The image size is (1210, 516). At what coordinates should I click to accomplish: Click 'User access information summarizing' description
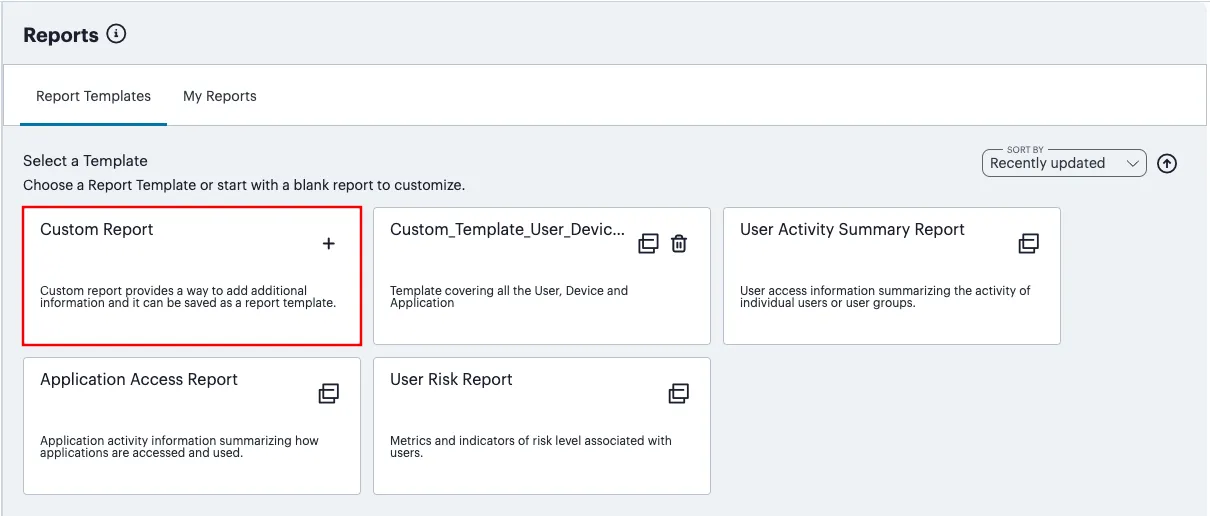[x=885, y=297]
